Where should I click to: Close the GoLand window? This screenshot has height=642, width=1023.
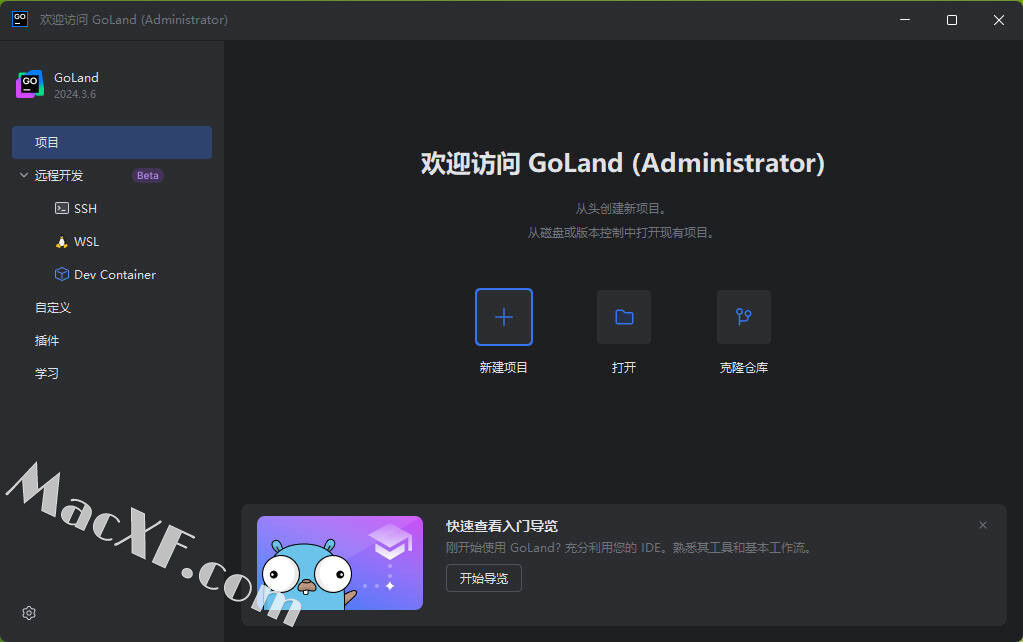point(999,20)
